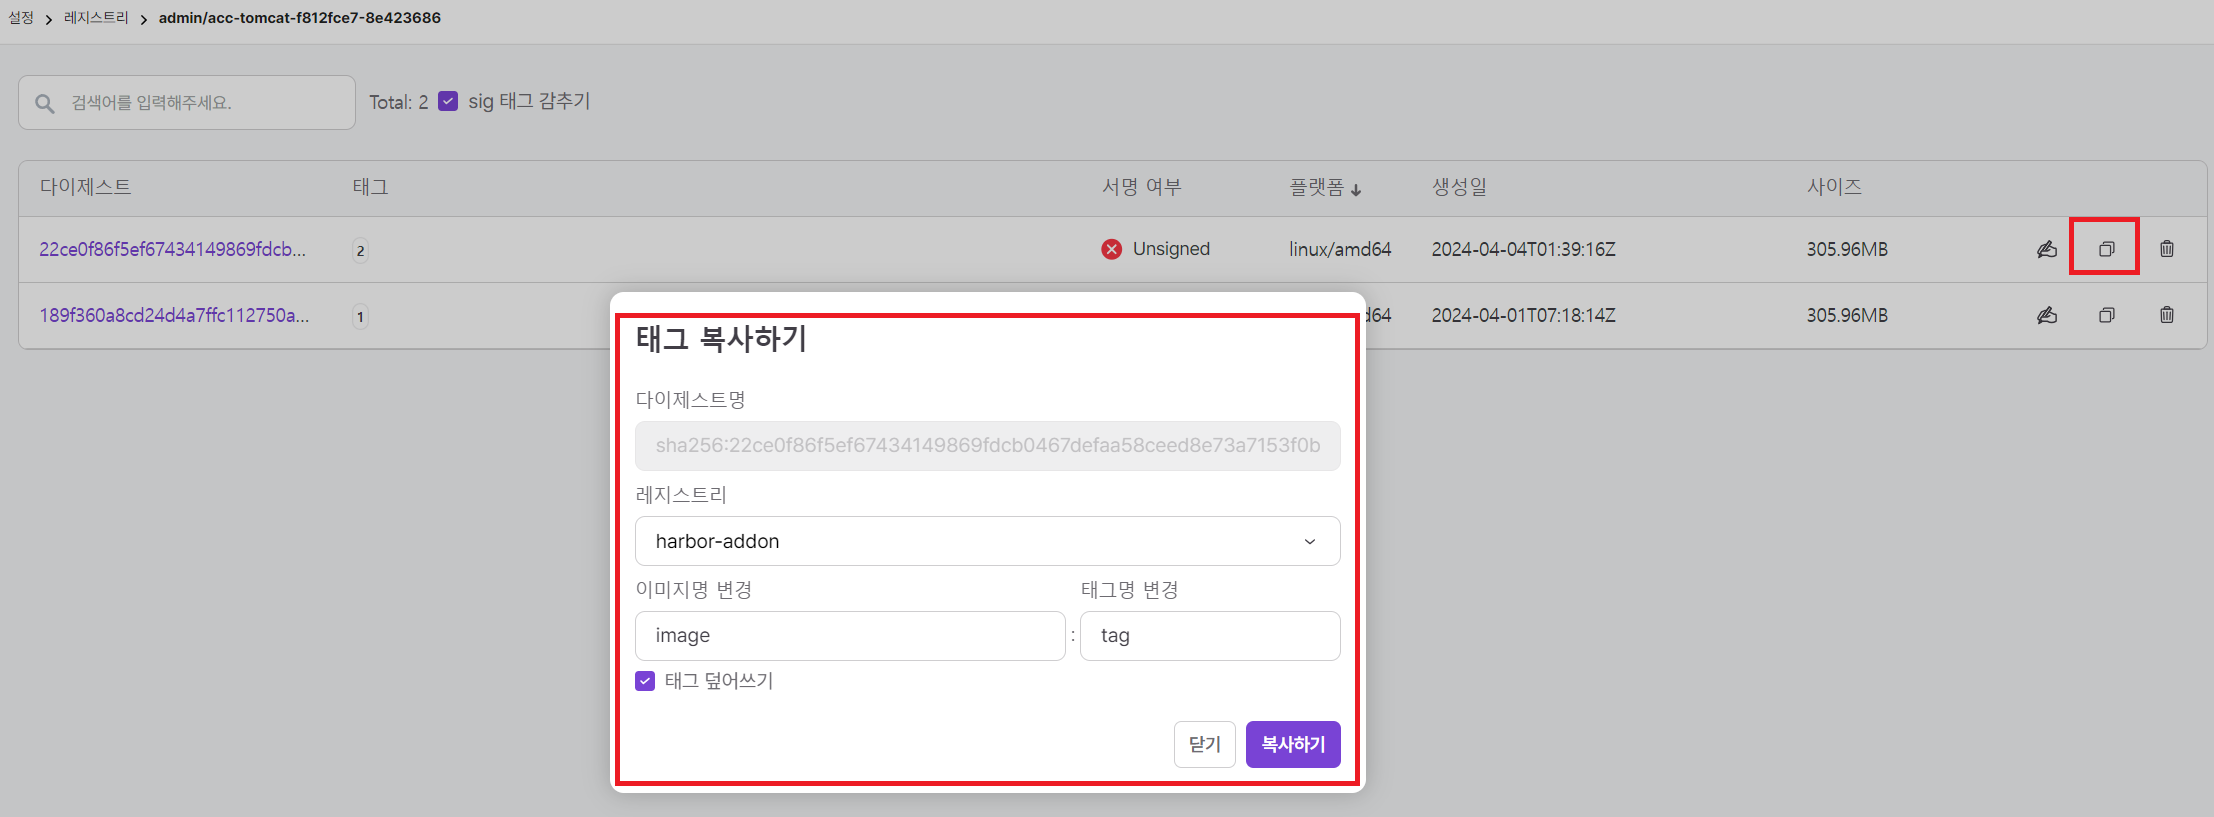Click linux/amd64 platform cell
The height and width of the screenshot is (817, 2214).
click(1340, 249)
